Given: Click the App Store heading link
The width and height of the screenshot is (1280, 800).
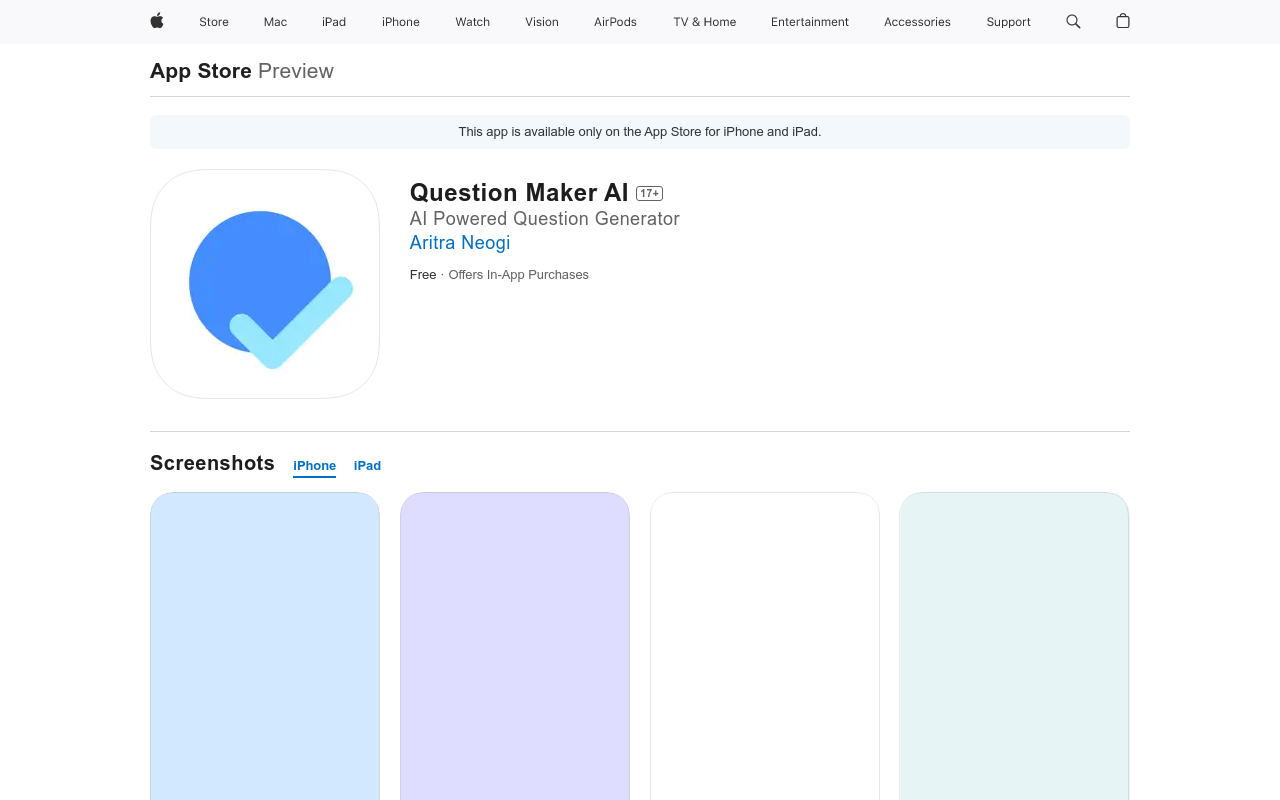Looking at the screenshot, I should [201, 71].
